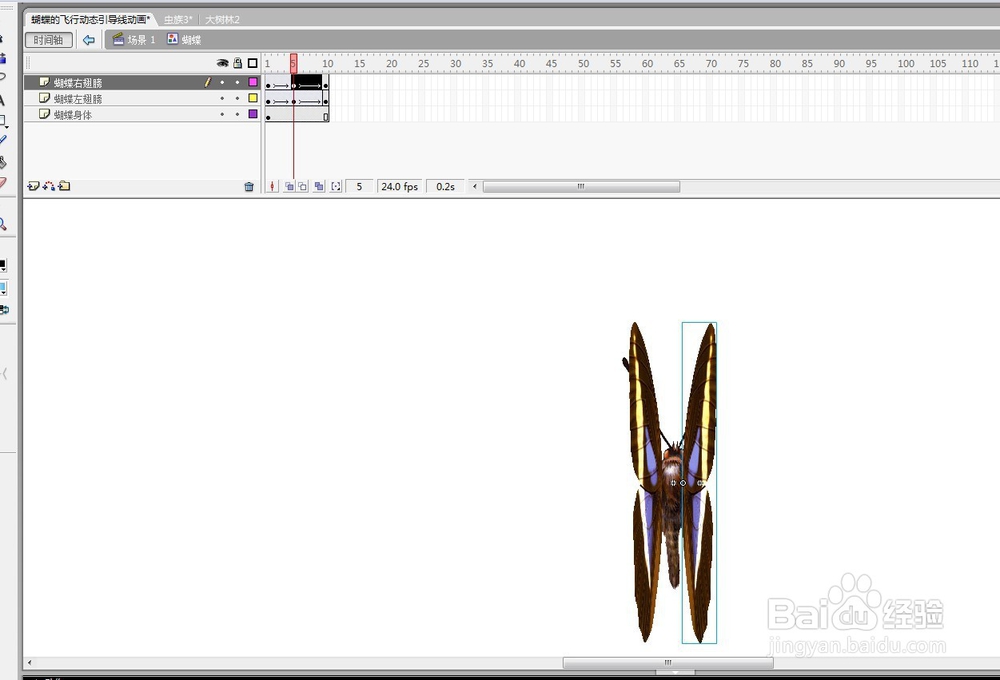Select the 蝴蝶左翅膀 layer name

point(78,99)
